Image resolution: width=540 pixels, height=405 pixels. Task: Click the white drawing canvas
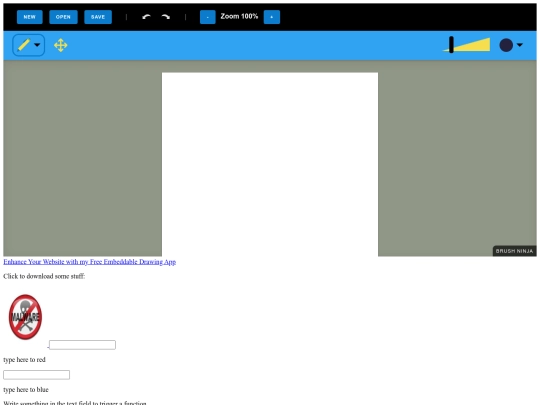pyautogui.click(x=270, y=164)
